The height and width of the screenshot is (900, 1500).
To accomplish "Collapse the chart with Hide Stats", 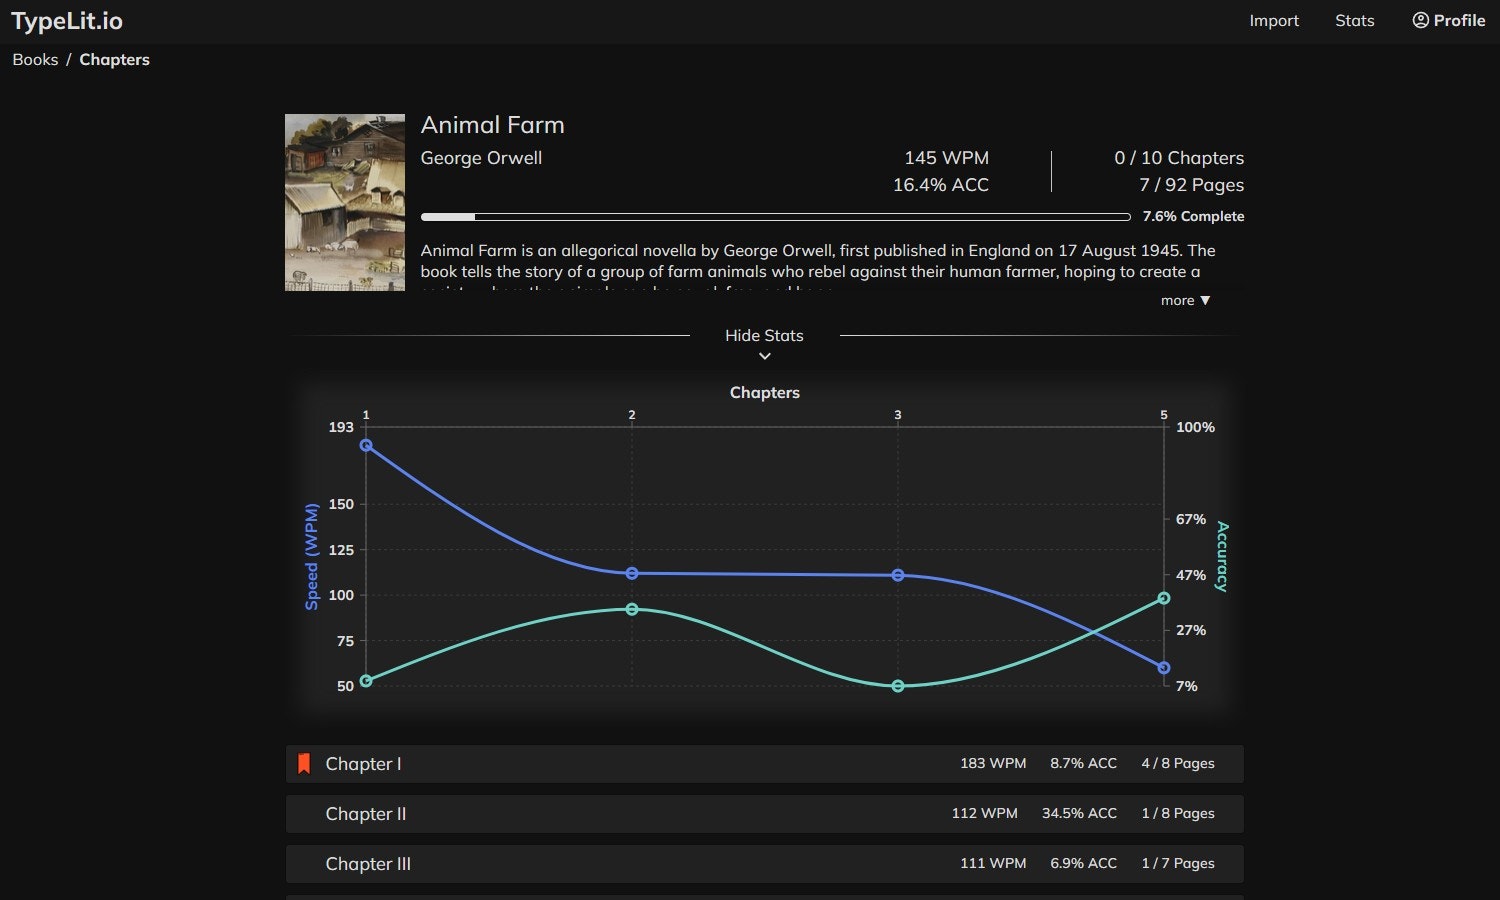I will click(x=764, y=336).
